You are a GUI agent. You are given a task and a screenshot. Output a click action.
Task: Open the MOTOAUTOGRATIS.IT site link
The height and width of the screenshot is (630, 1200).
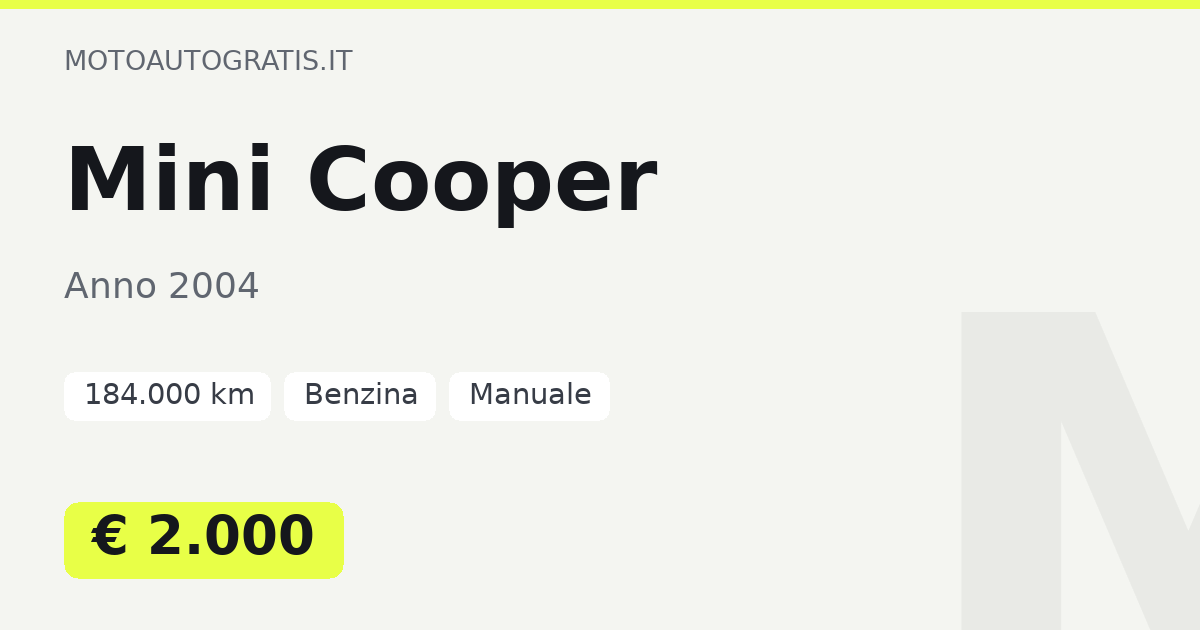pyautogui.click(x=208, y=61)
